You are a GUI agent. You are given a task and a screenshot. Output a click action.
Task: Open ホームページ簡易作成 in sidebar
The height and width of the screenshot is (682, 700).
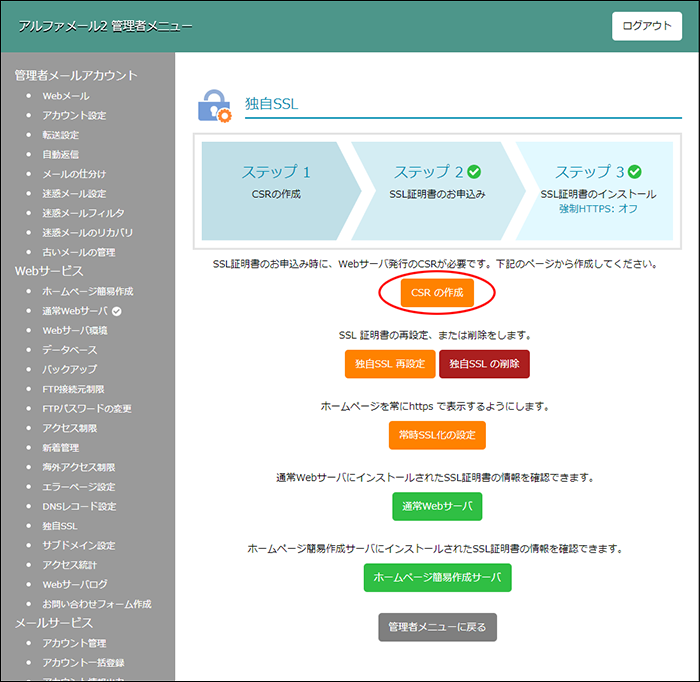click(x=88, y=291)
